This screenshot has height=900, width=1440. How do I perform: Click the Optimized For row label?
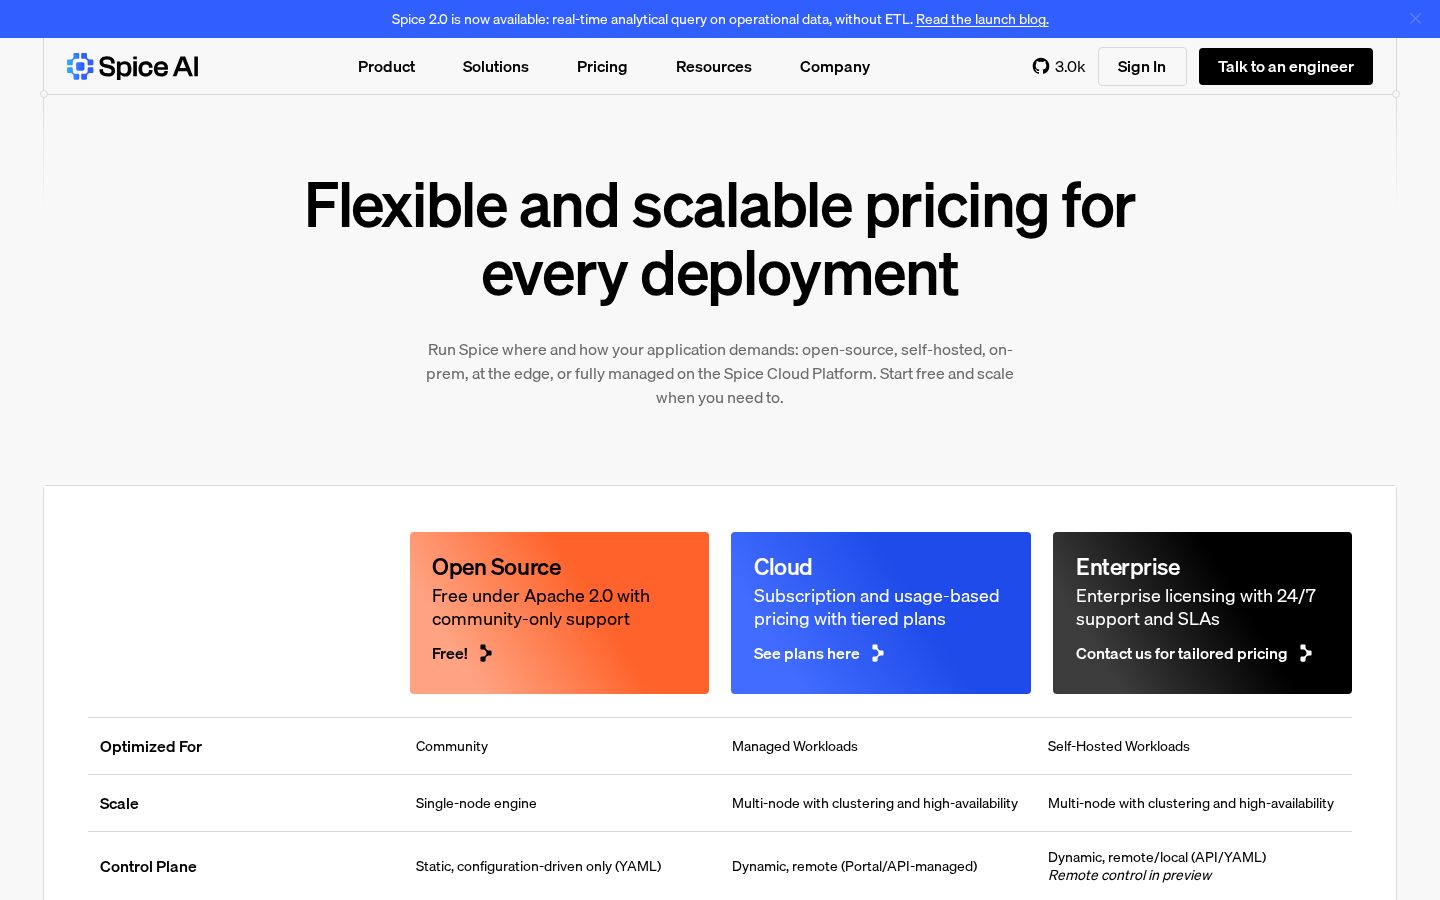click(x=151, y=746)
